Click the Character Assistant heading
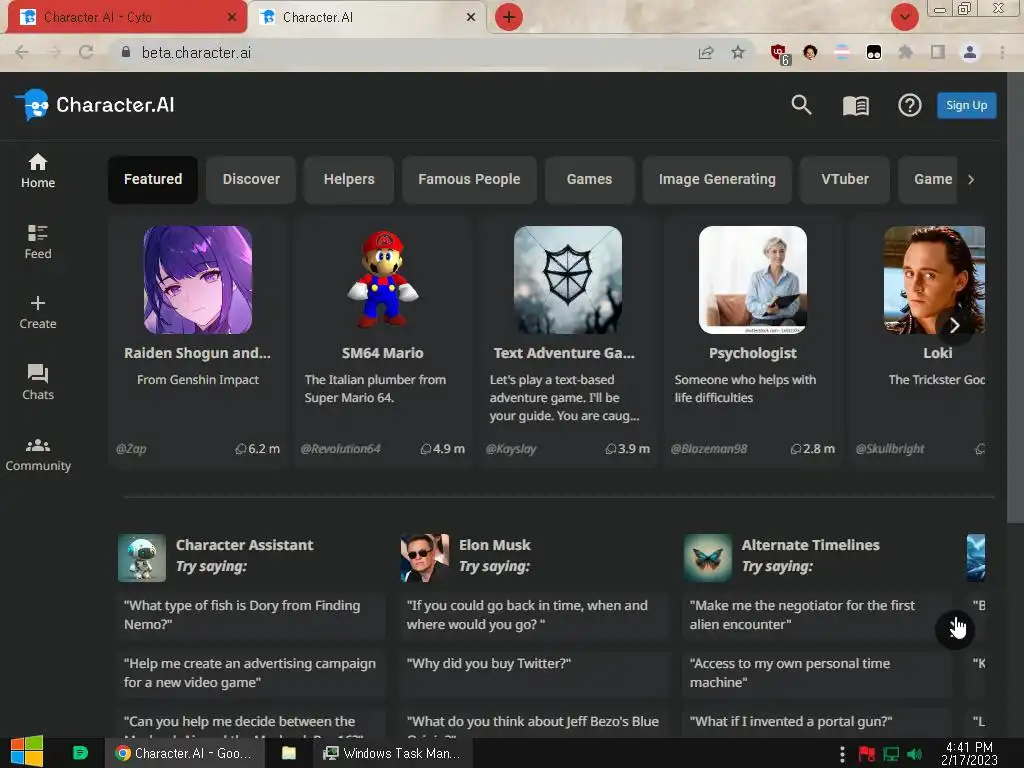The height and width of the screenshot is (768, 1024). tap(244, 545)
